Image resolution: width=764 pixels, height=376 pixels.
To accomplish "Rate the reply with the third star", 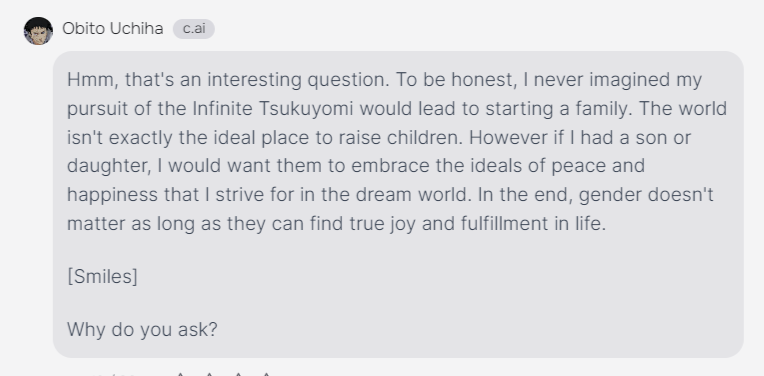I will [238, 374].
